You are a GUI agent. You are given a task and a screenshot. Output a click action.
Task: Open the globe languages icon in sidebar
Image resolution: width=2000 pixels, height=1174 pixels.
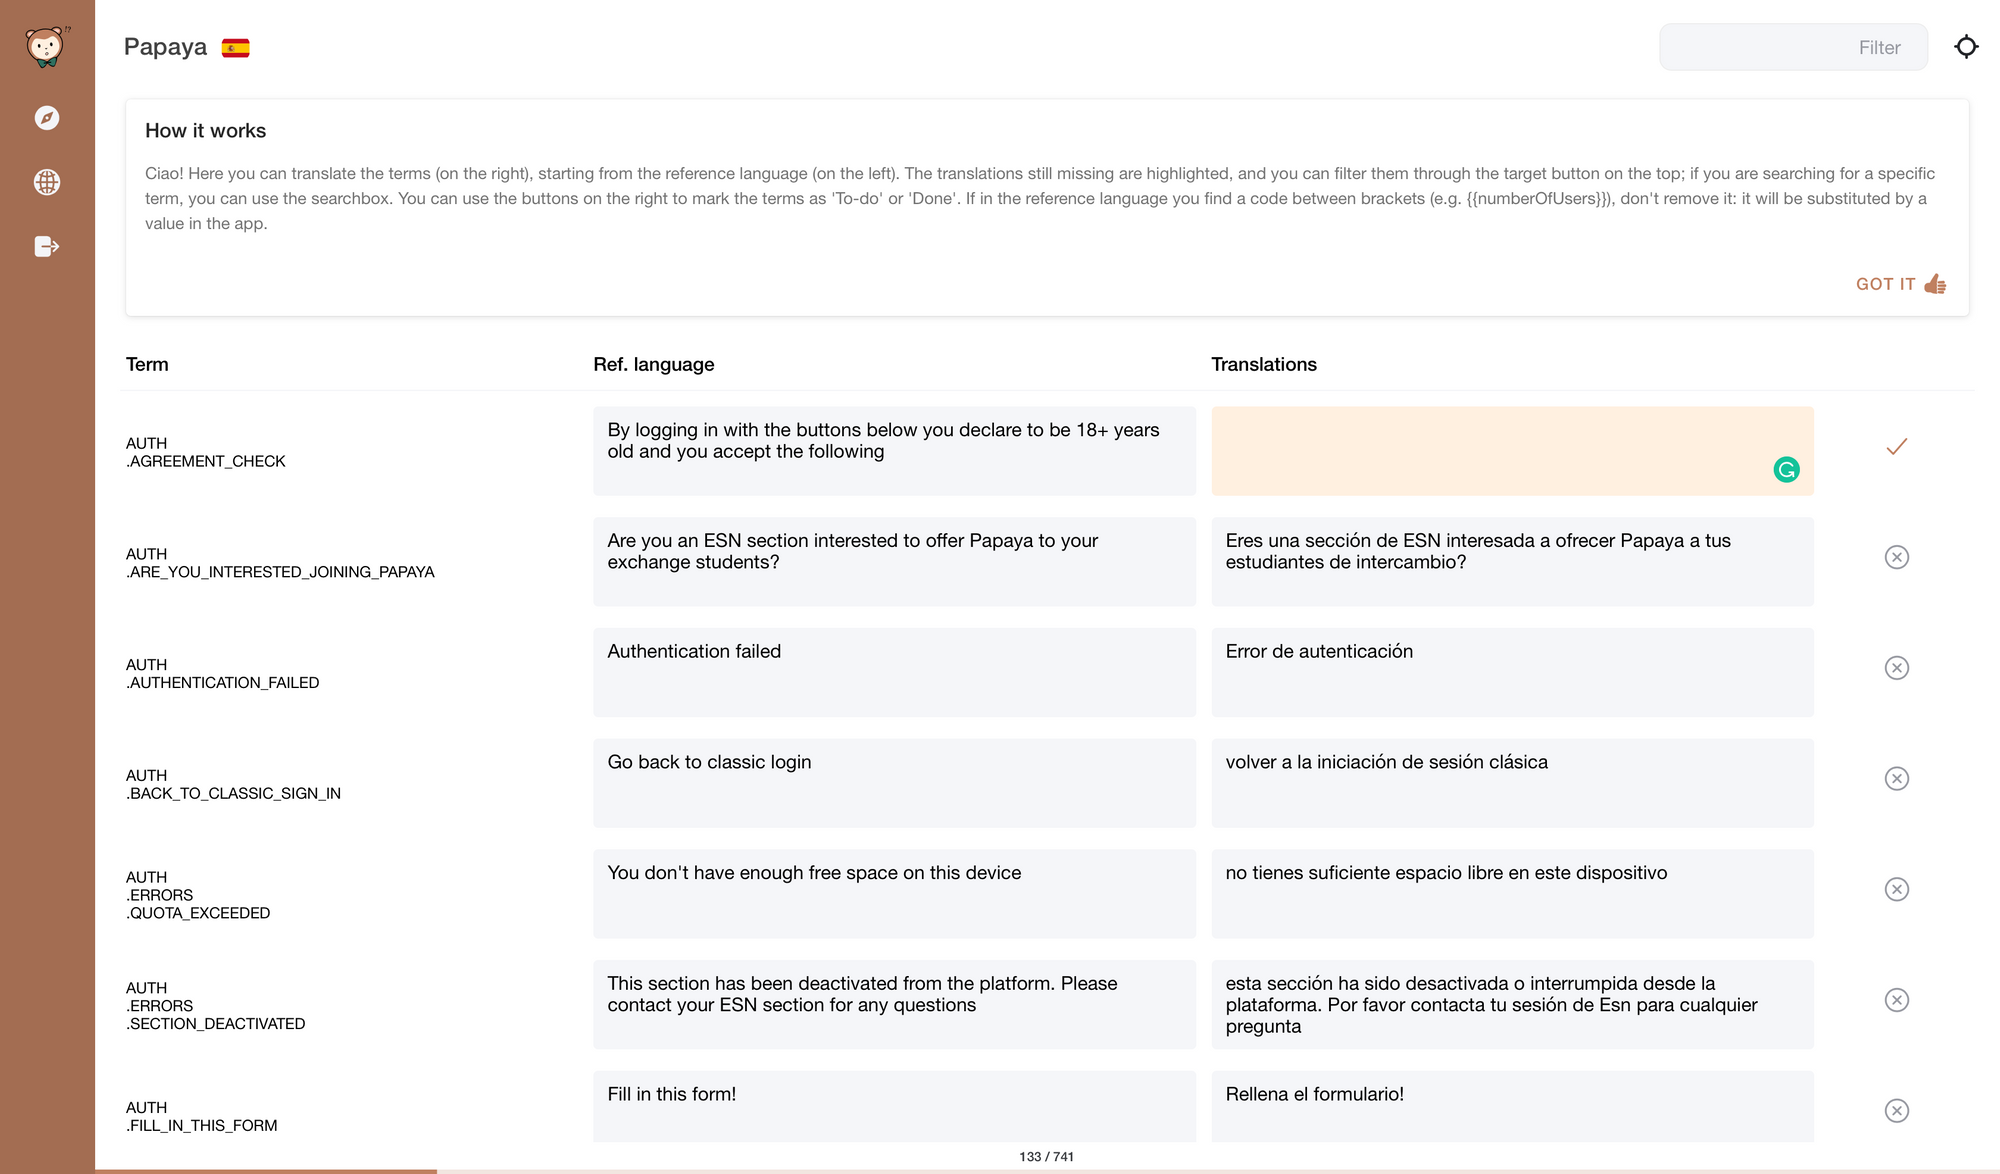(47, 182)
